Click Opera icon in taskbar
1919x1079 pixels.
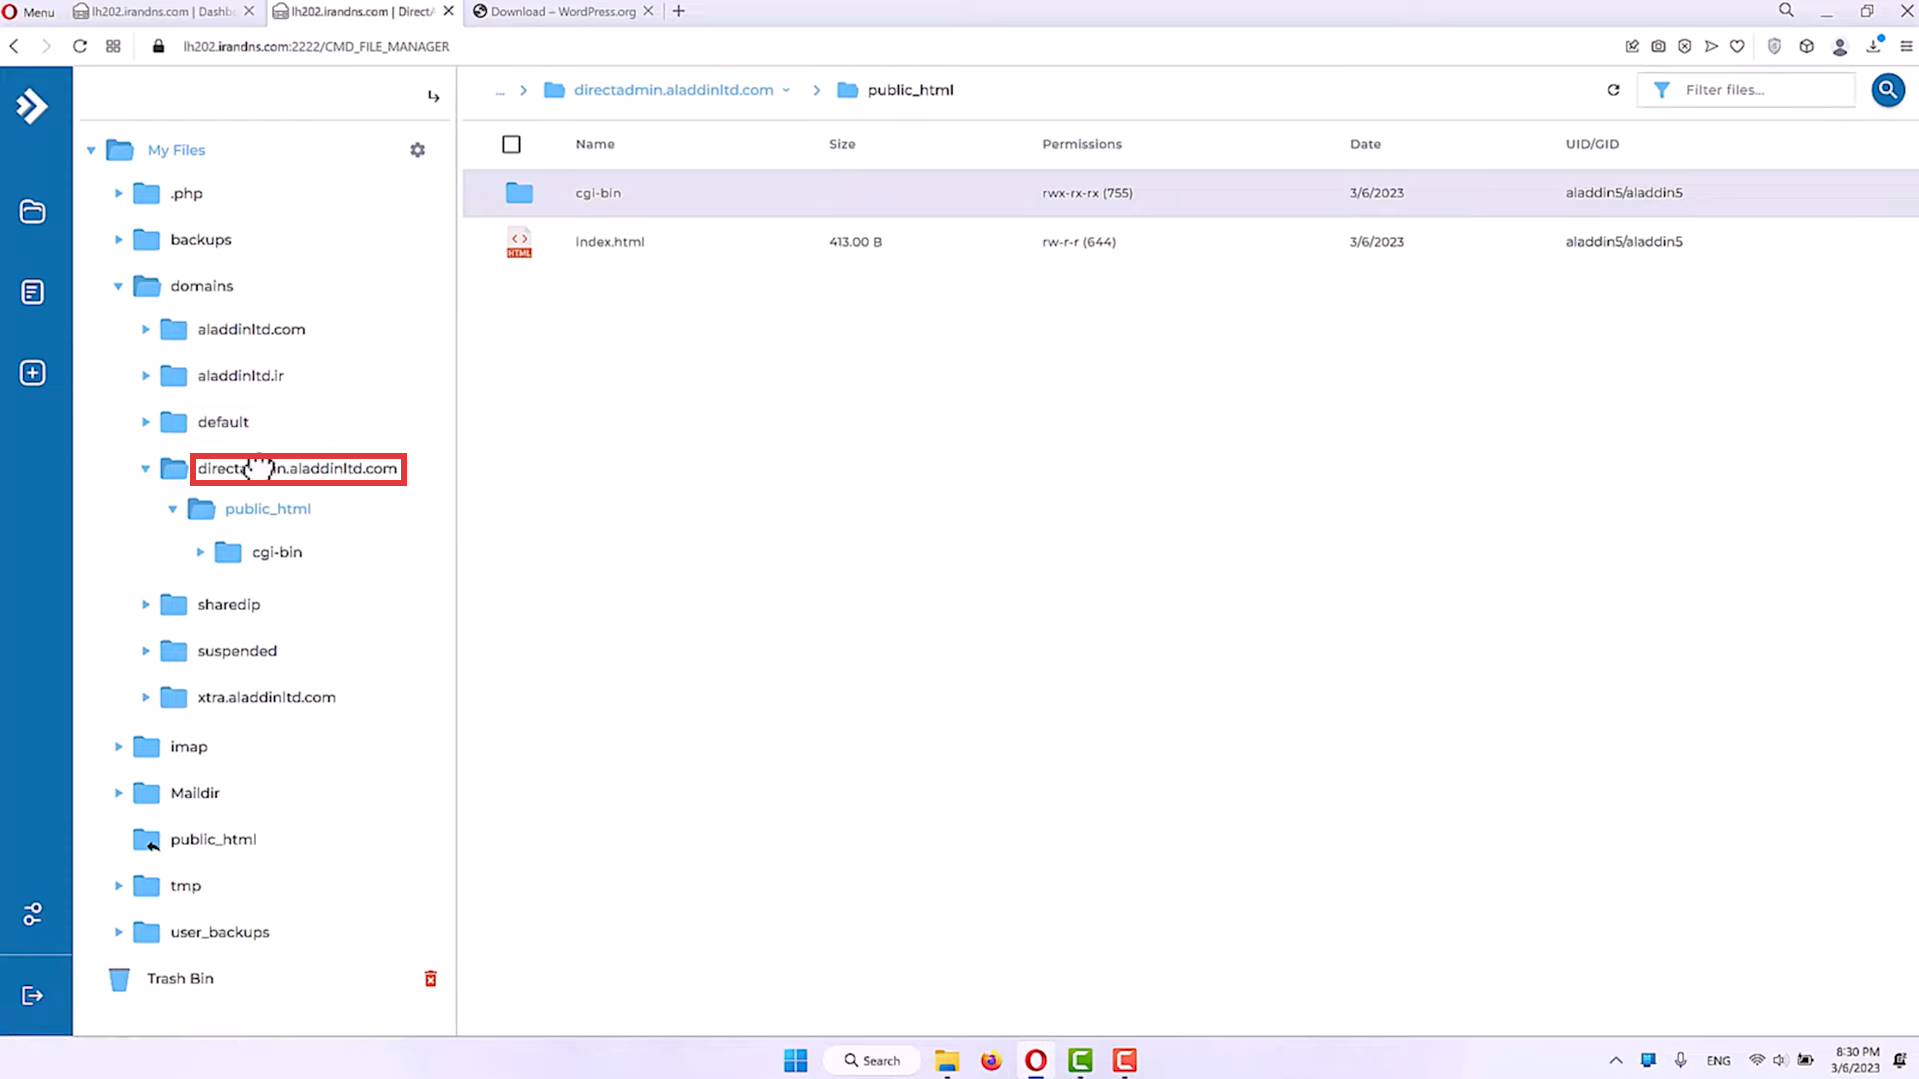[x=1036, y=1060]
